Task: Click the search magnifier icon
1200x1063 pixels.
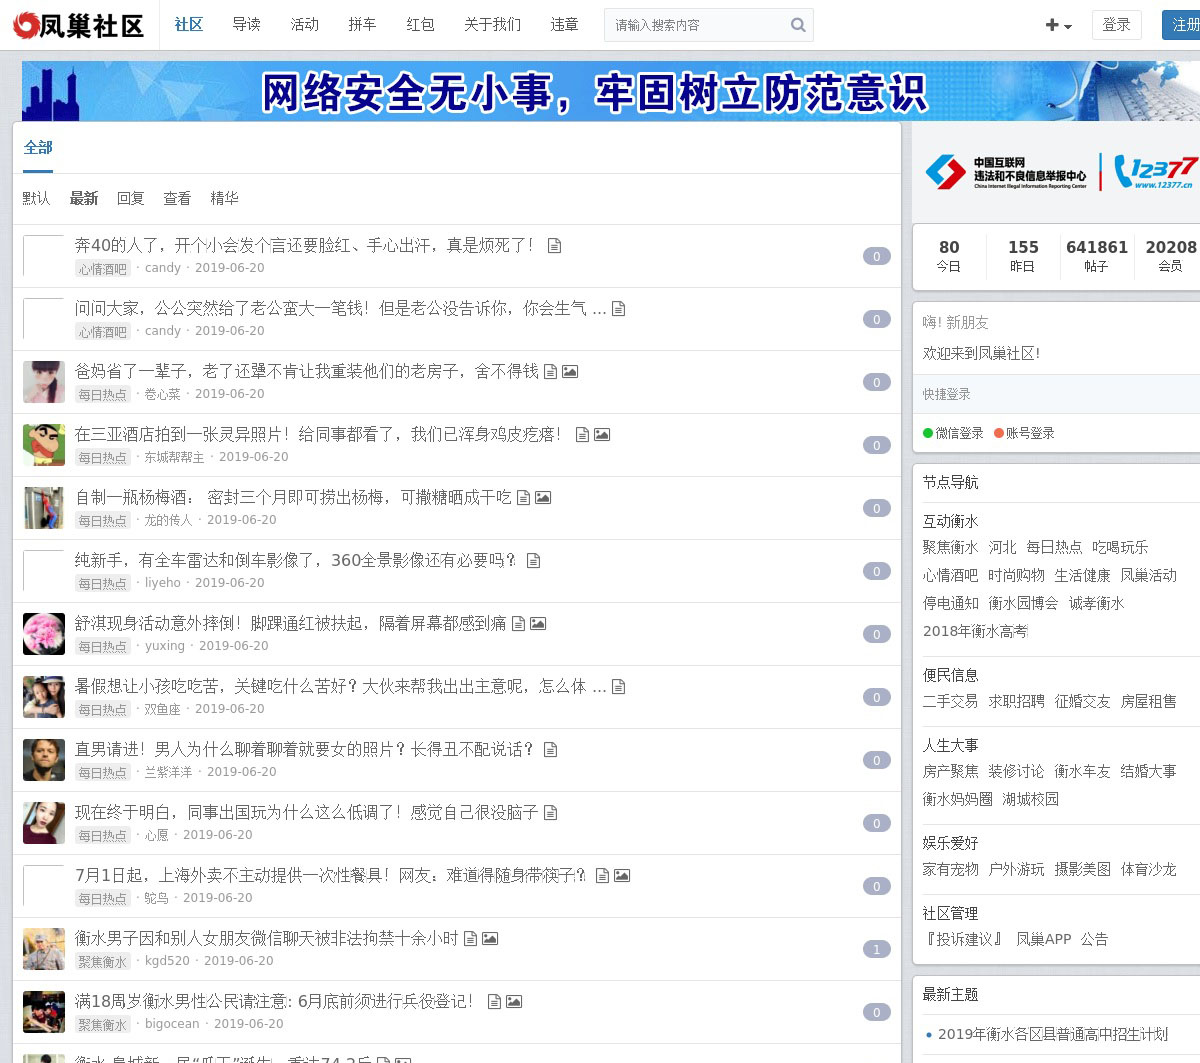Action: [797, 25]
